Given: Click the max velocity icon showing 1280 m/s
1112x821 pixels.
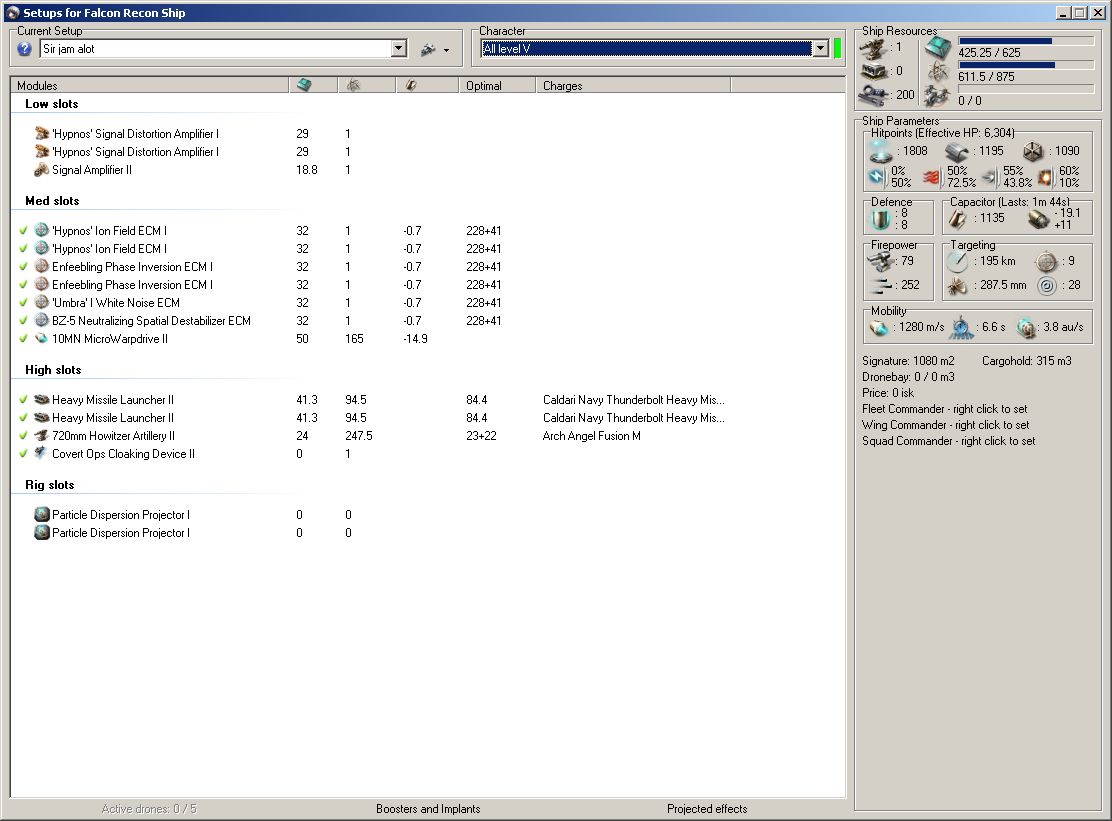Looking at the screenshot, I should click(879, 328).
